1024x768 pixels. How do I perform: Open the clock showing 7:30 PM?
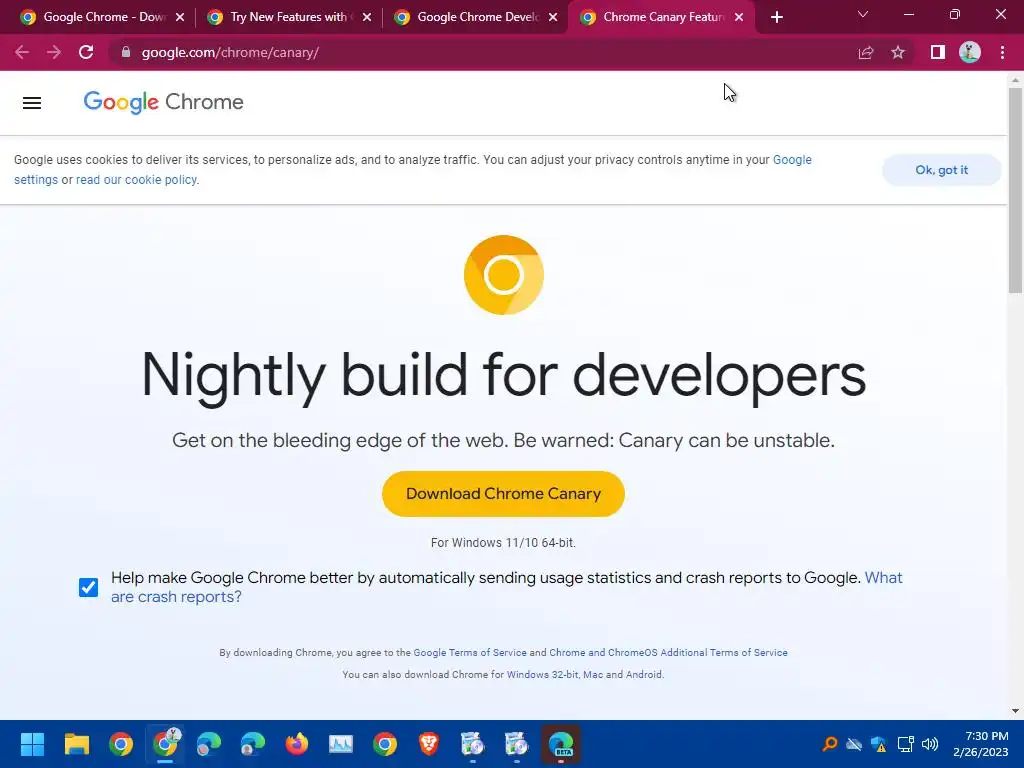[981, 744]
